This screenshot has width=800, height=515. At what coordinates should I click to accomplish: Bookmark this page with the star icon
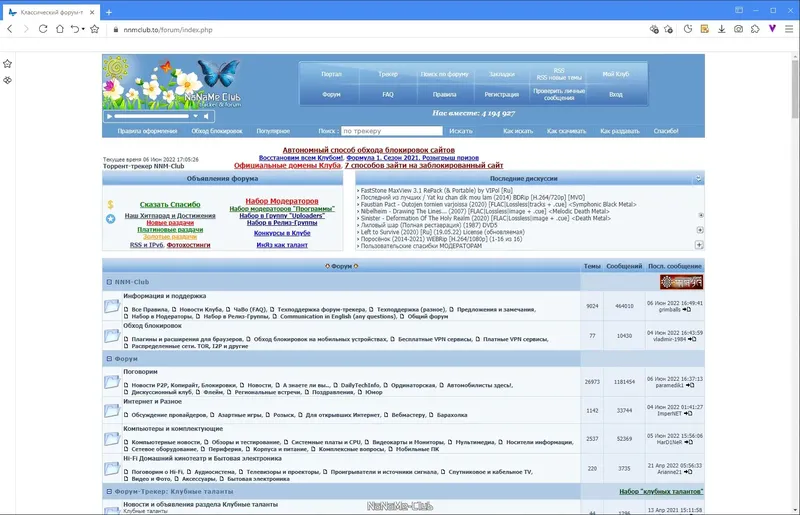pos(94,29)
